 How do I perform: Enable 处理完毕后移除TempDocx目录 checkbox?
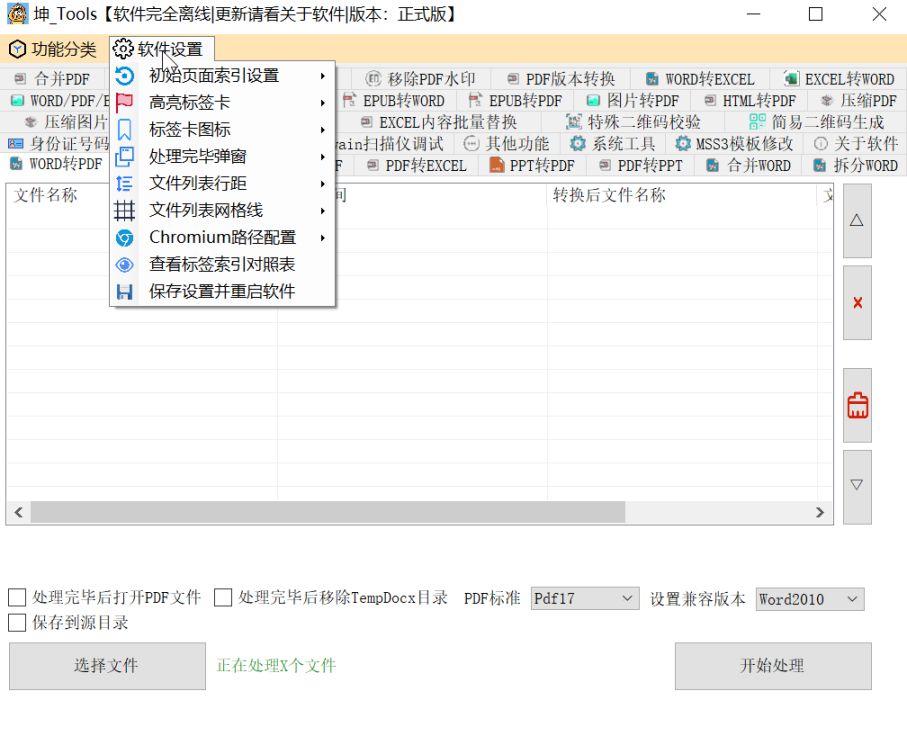click(223, 597)
